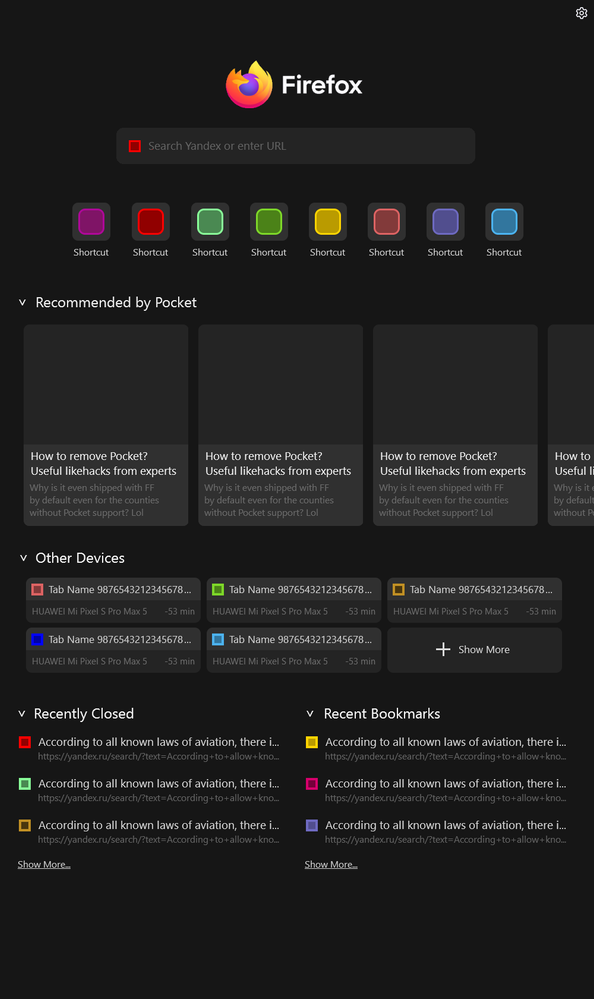Open the yellow-icon recent bookmark entry
The image size is (594, 999).
[x=436, y=749]
